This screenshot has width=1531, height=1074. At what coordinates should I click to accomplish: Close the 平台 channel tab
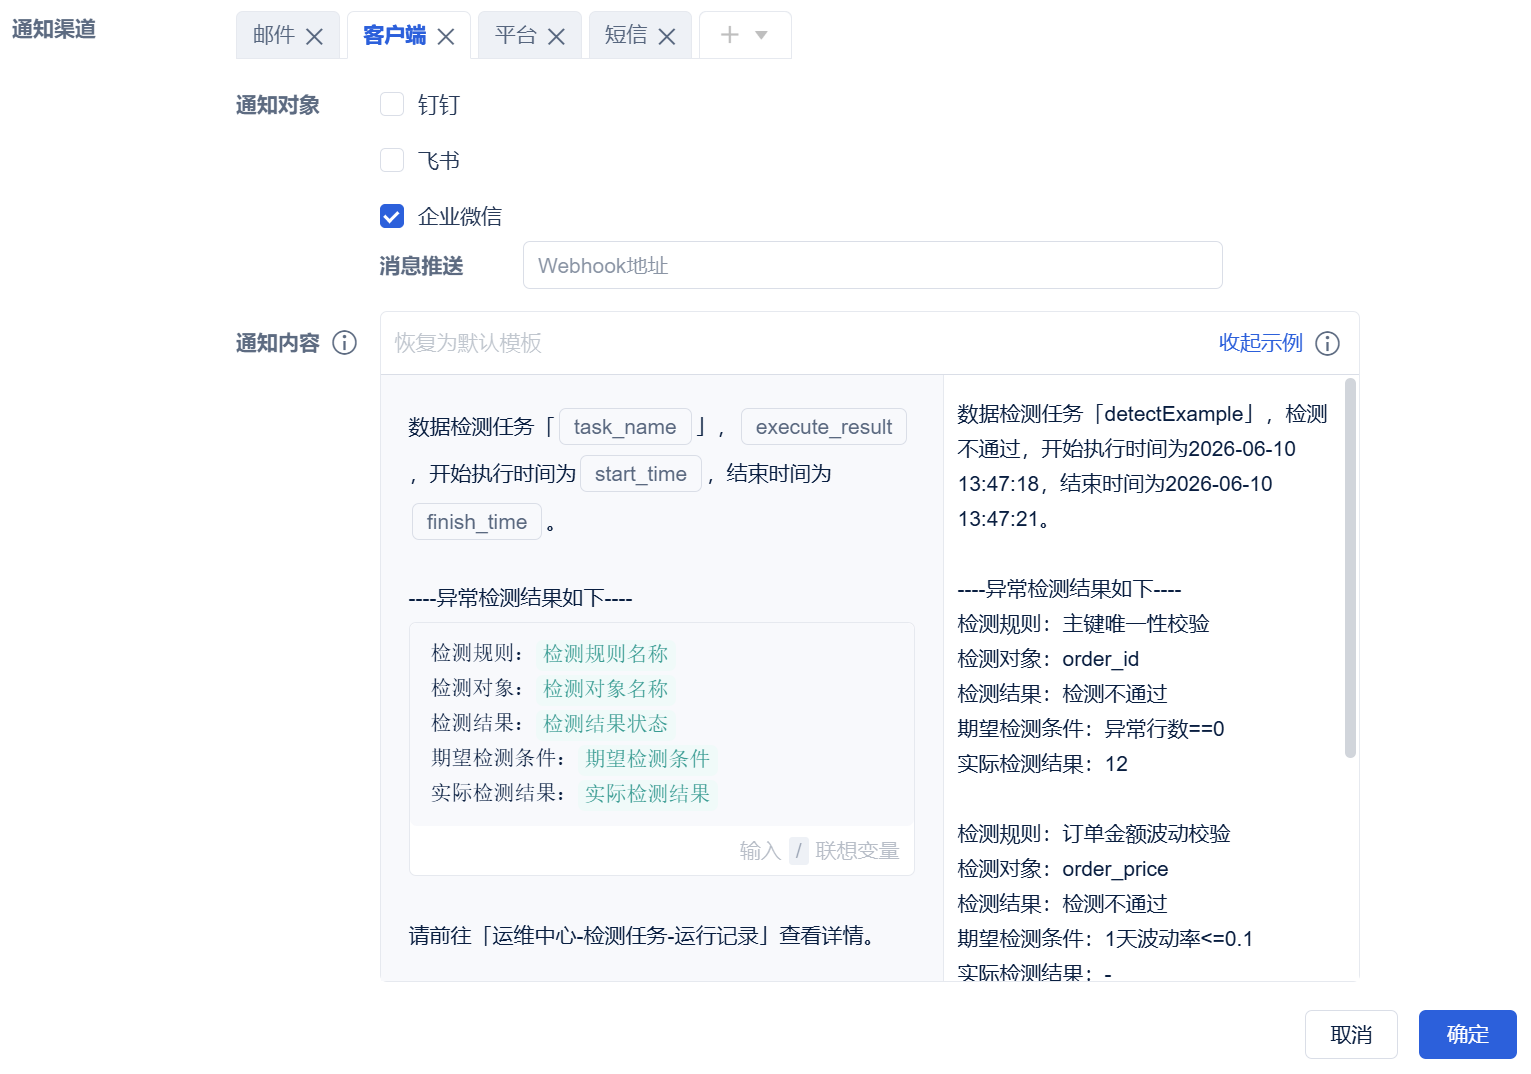click(x=557, y=36)
